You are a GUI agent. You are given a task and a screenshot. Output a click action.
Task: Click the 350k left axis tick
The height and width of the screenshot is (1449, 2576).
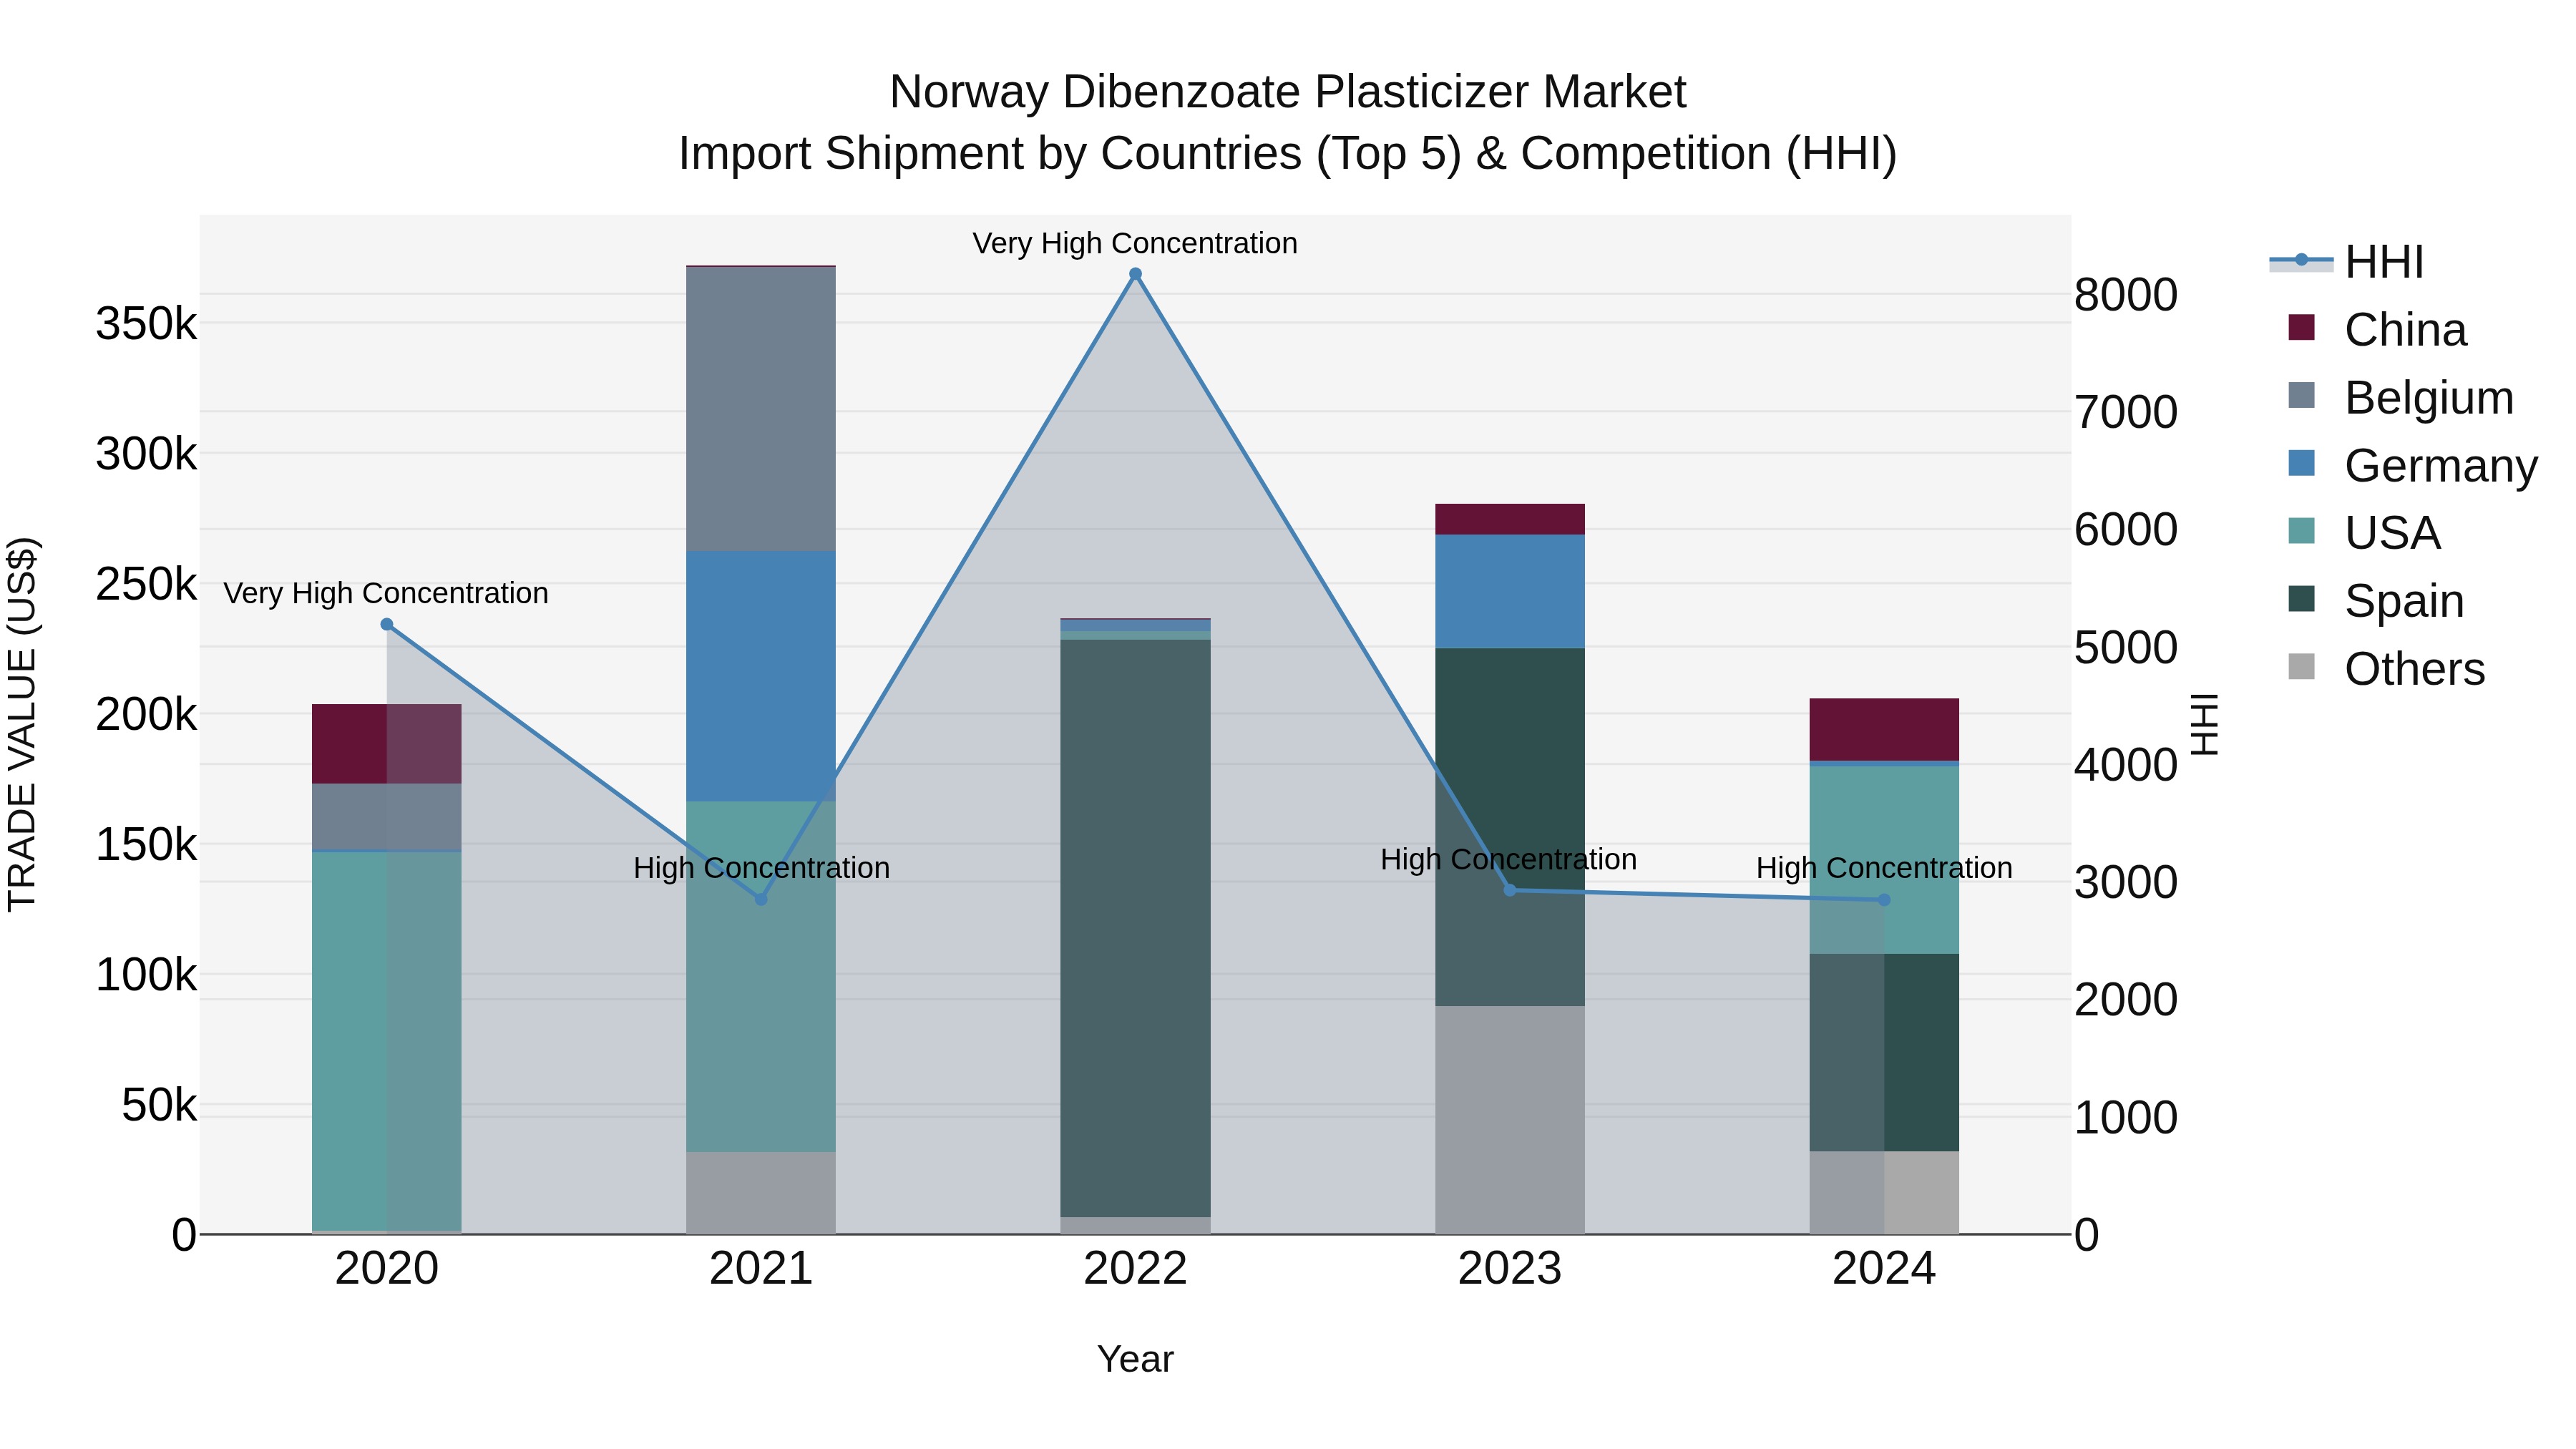[x=146, y=324]
